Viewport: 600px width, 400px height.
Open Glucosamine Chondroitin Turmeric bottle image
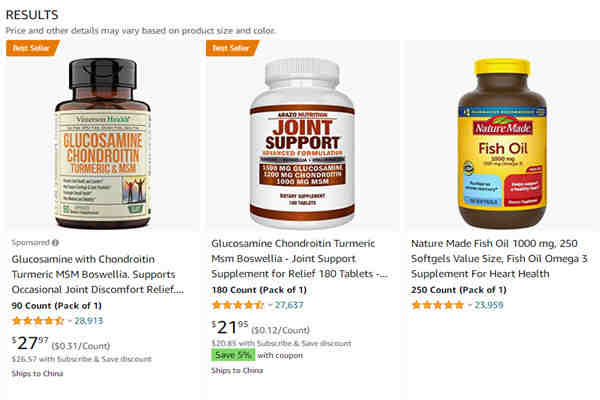point(103,144)
